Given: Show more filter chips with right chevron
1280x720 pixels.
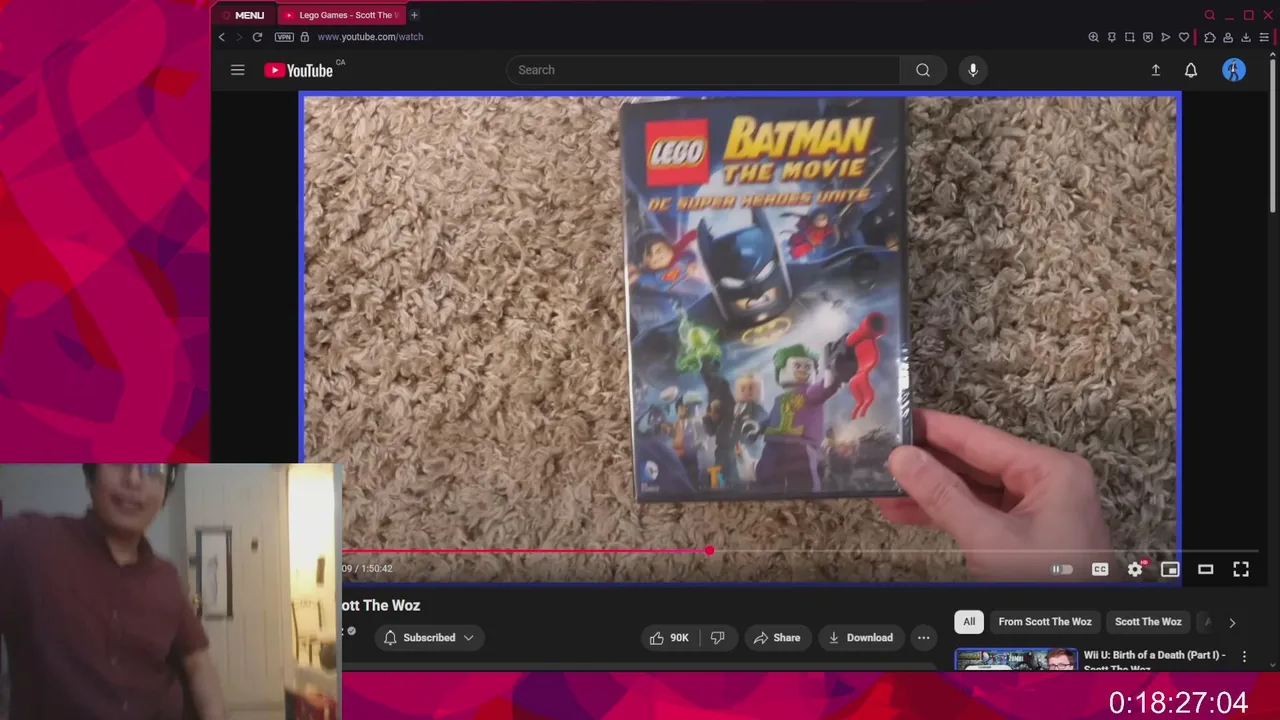Looking at the screenshot, I should point(1232,622).
